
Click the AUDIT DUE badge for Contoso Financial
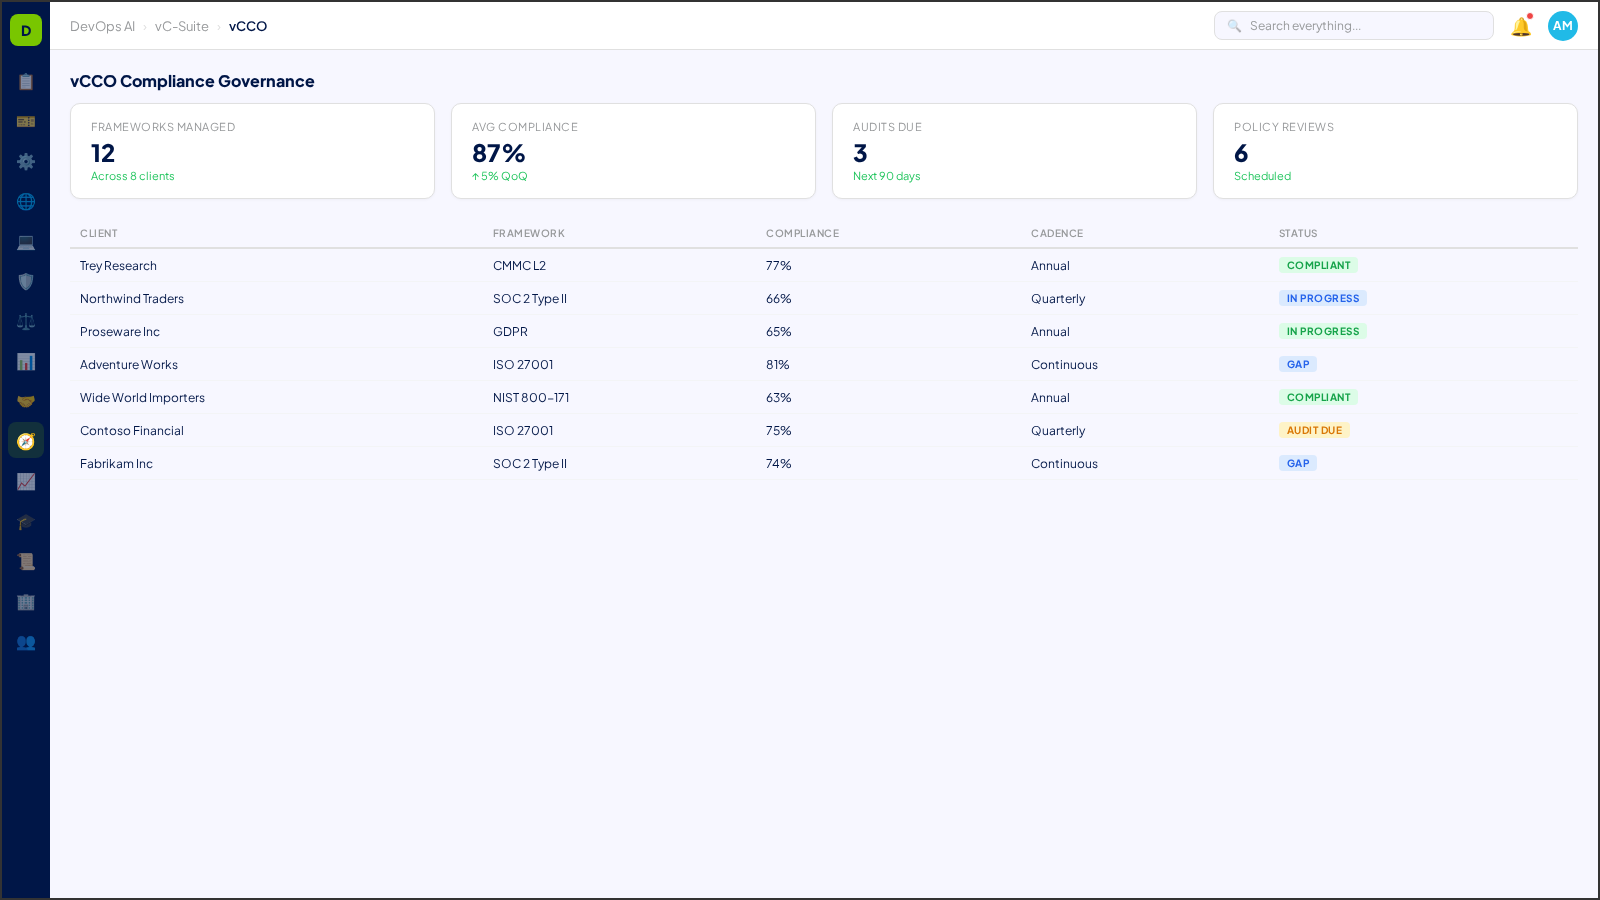(x=1314, y=430)
